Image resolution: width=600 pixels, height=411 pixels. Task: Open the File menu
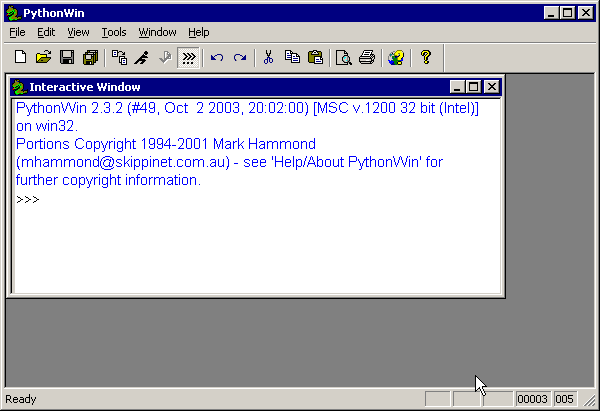17,32
